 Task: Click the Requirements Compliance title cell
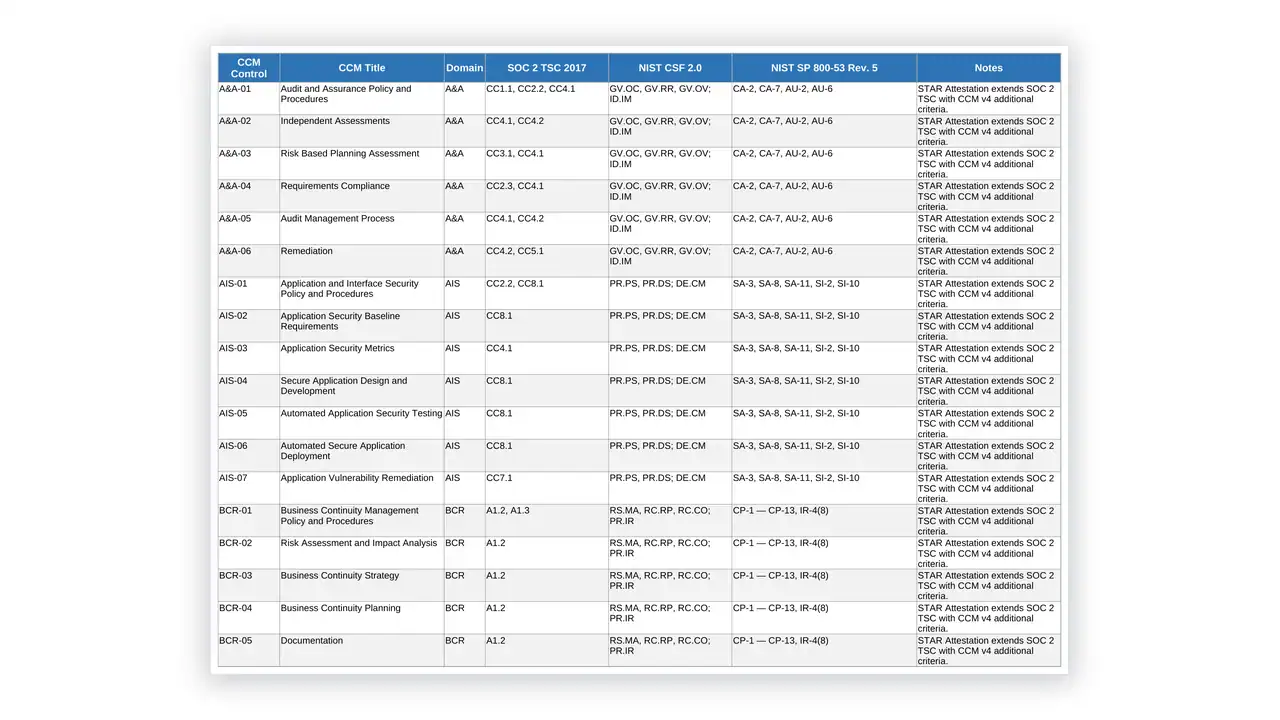click(362, 196)
